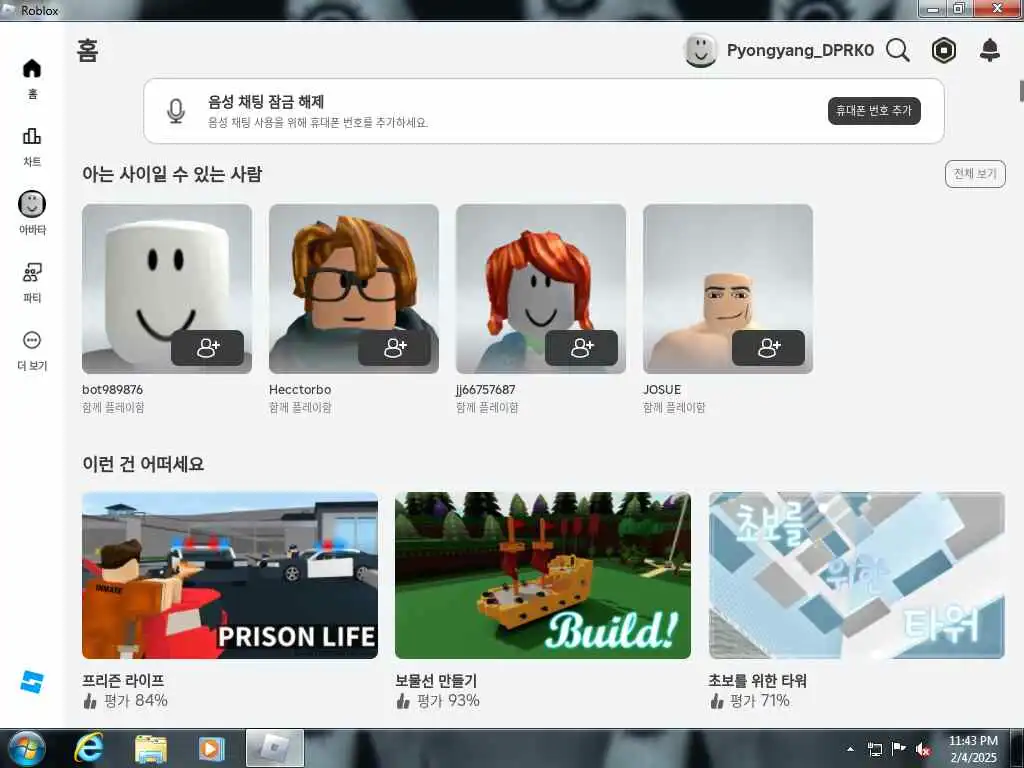Launch Internet Explorer from taskbar
The height and width of the screenshot is (768, 1024).
tap(88, 748)
